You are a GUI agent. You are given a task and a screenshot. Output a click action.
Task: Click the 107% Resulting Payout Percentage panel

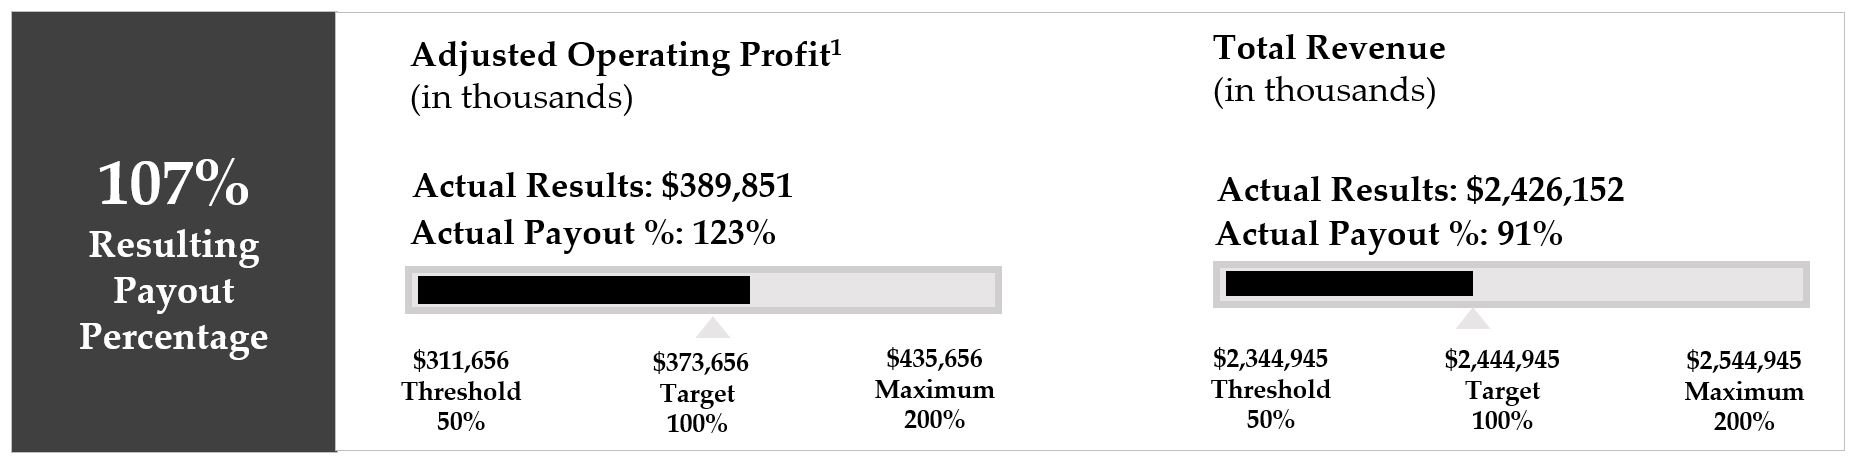[x=174, y=232]
